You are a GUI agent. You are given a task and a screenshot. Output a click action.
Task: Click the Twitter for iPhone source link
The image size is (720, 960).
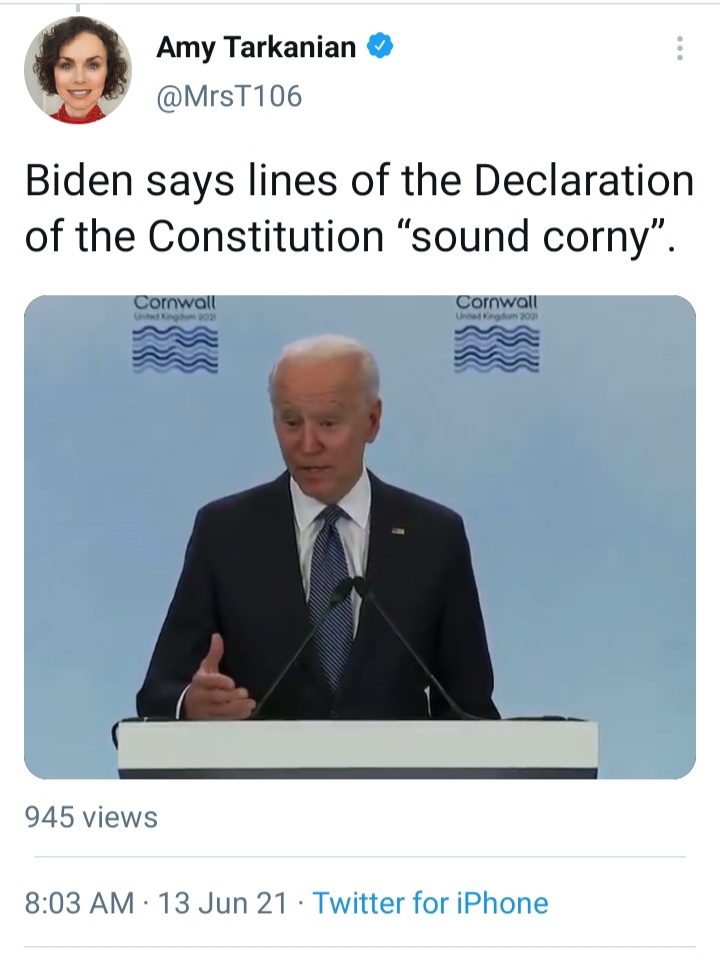pos(430,903)
